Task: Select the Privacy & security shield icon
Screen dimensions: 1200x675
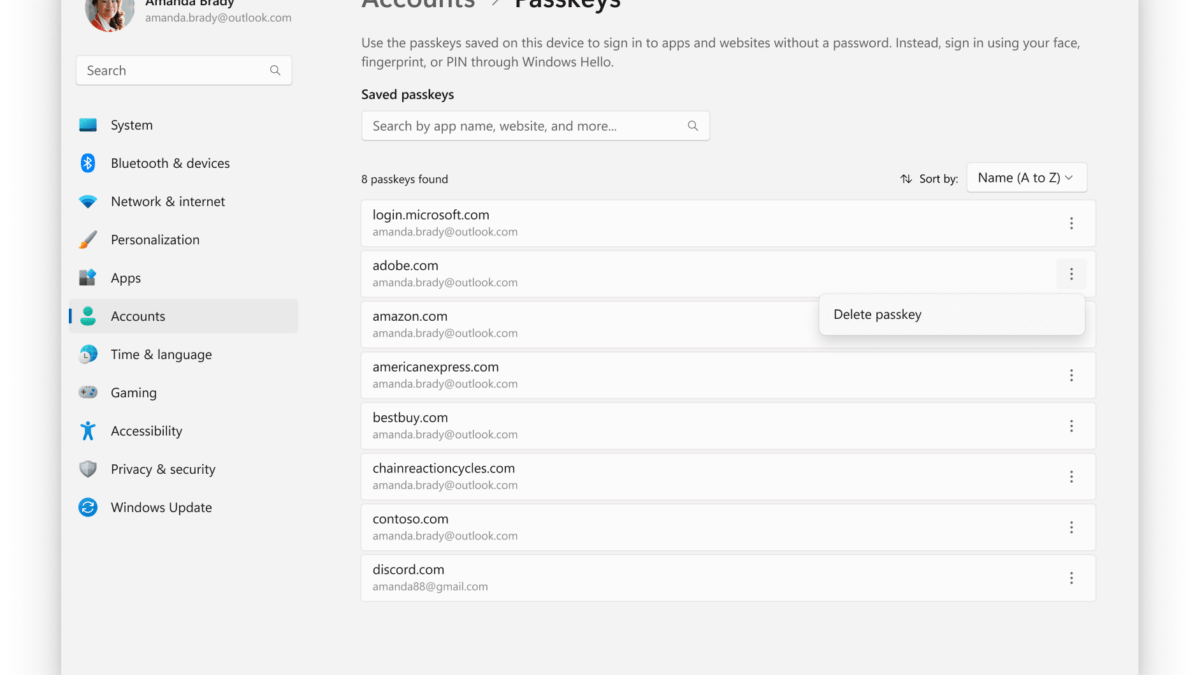Action: [x=88, y=469]
